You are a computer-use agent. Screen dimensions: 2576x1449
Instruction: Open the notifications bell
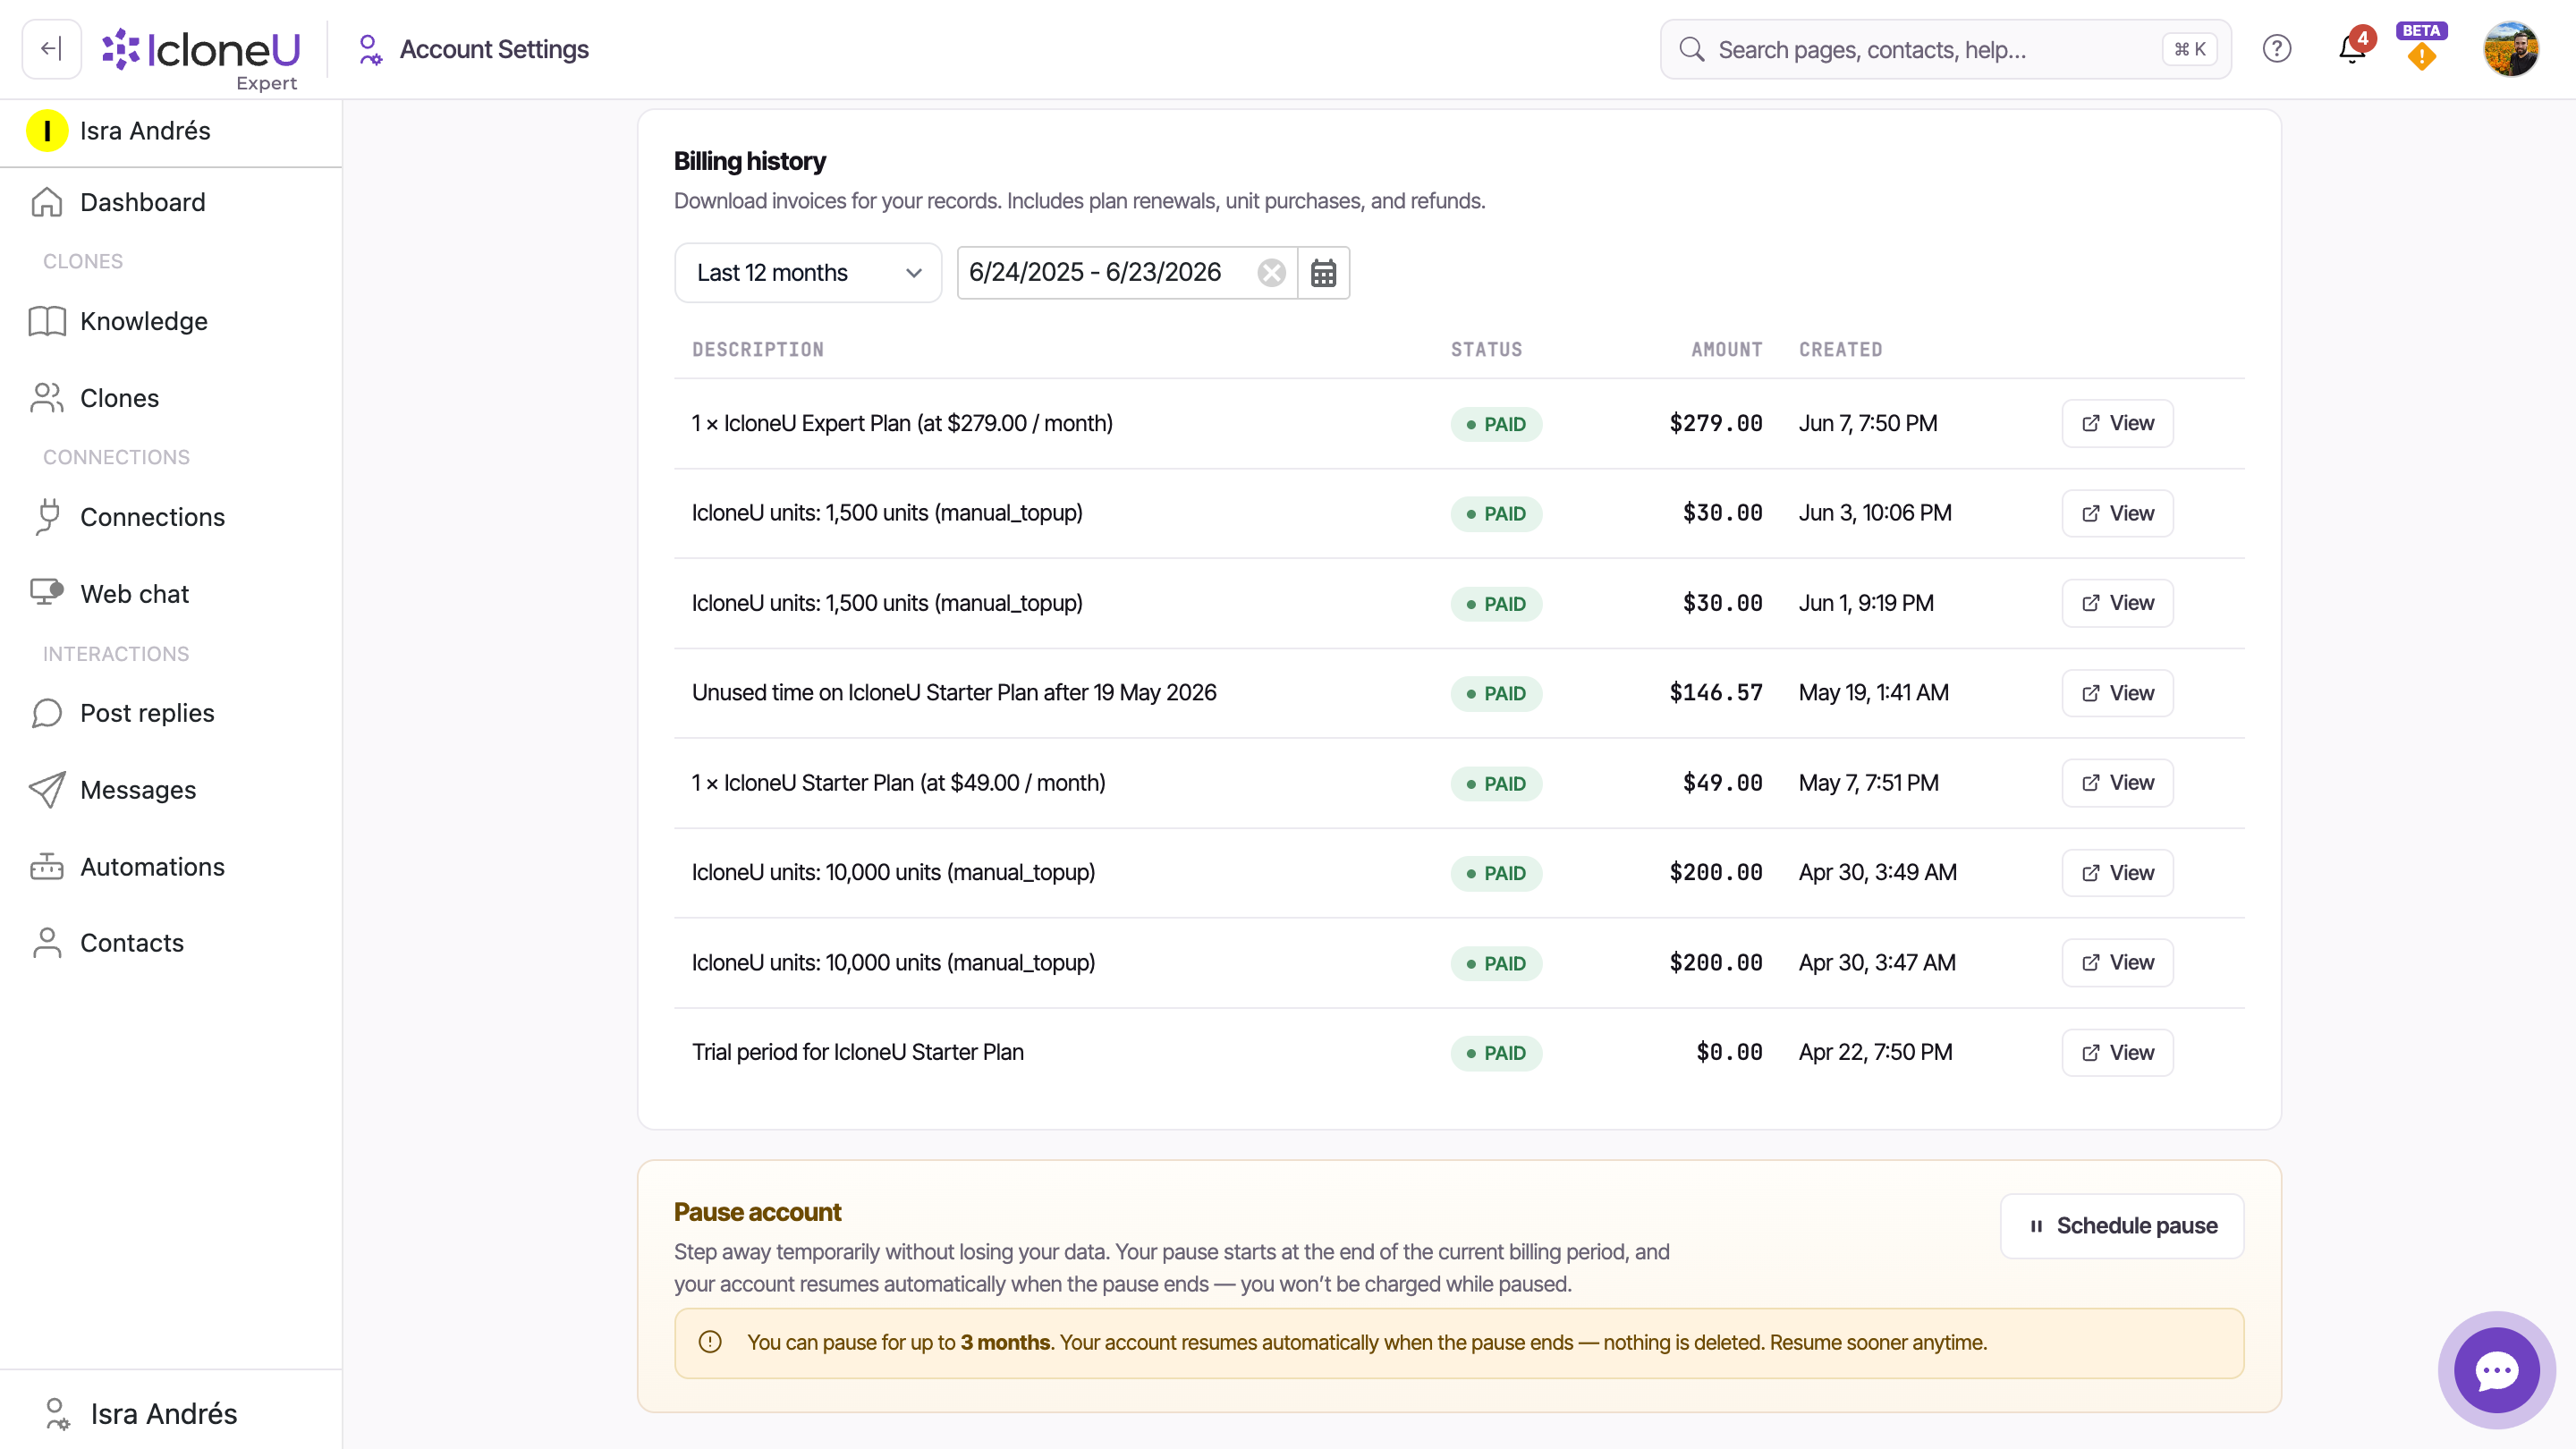click(2352, 49)
